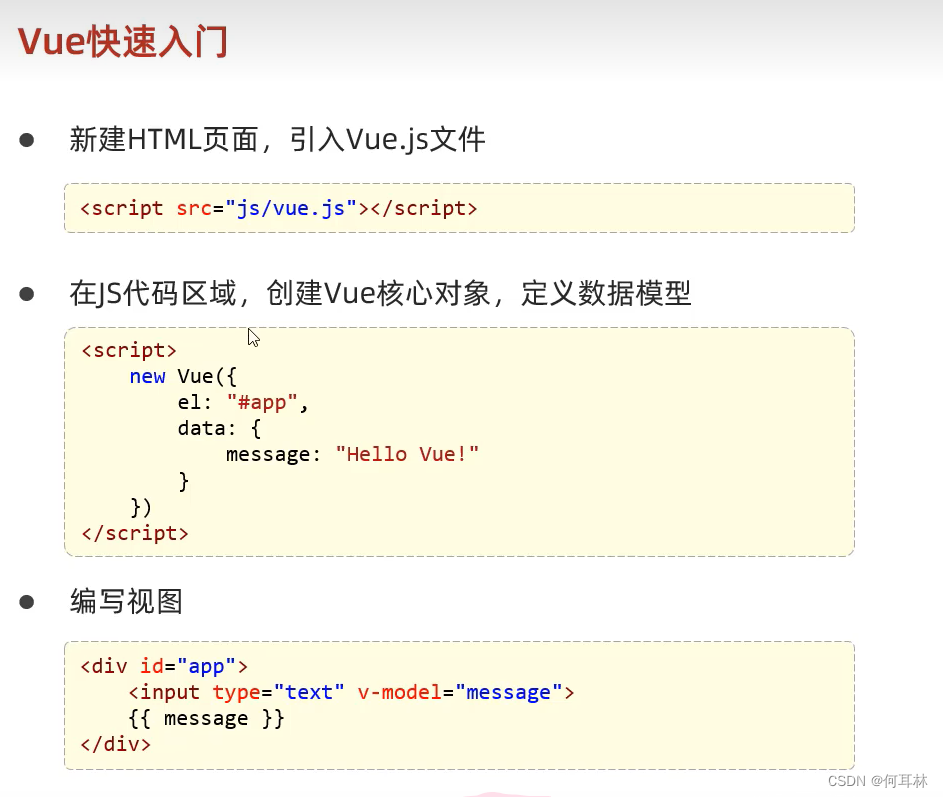This screenshot has width=943, height=797.
Task: Select the second bullet point marker
Action: point(27,292)
